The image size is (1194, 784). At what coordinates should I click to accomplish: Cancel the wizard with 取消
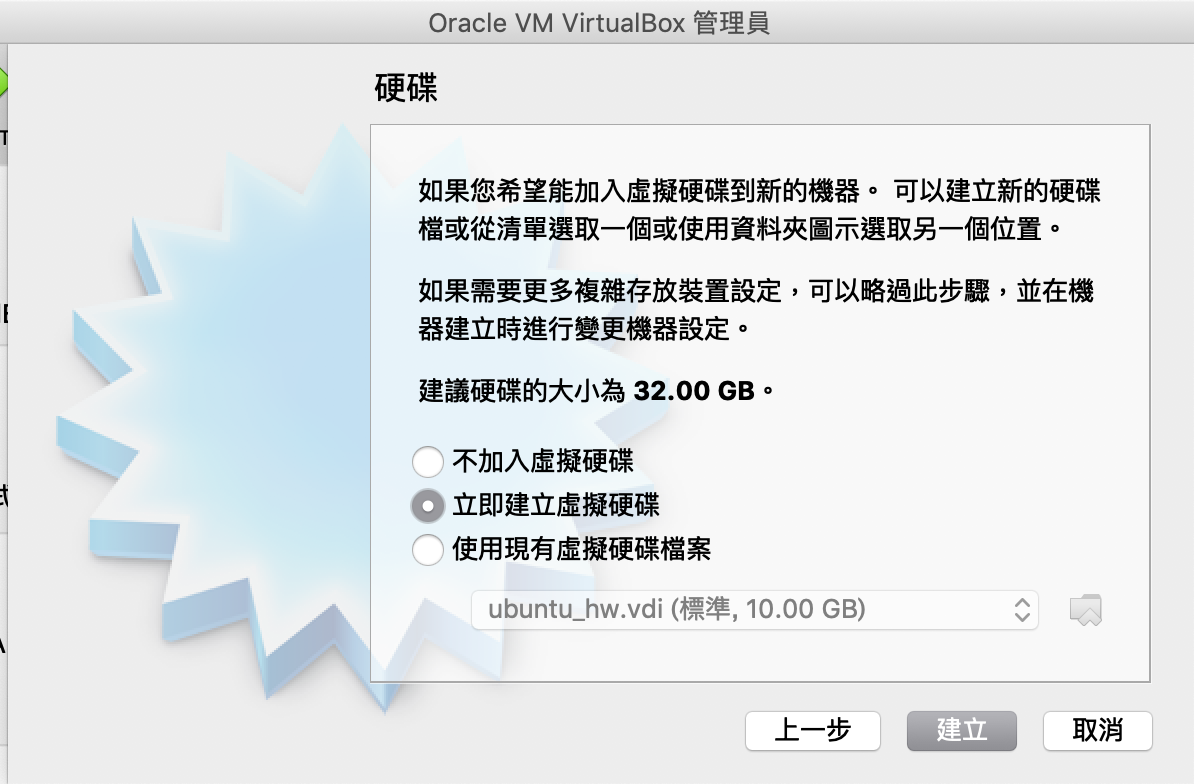coord(1097,731)
